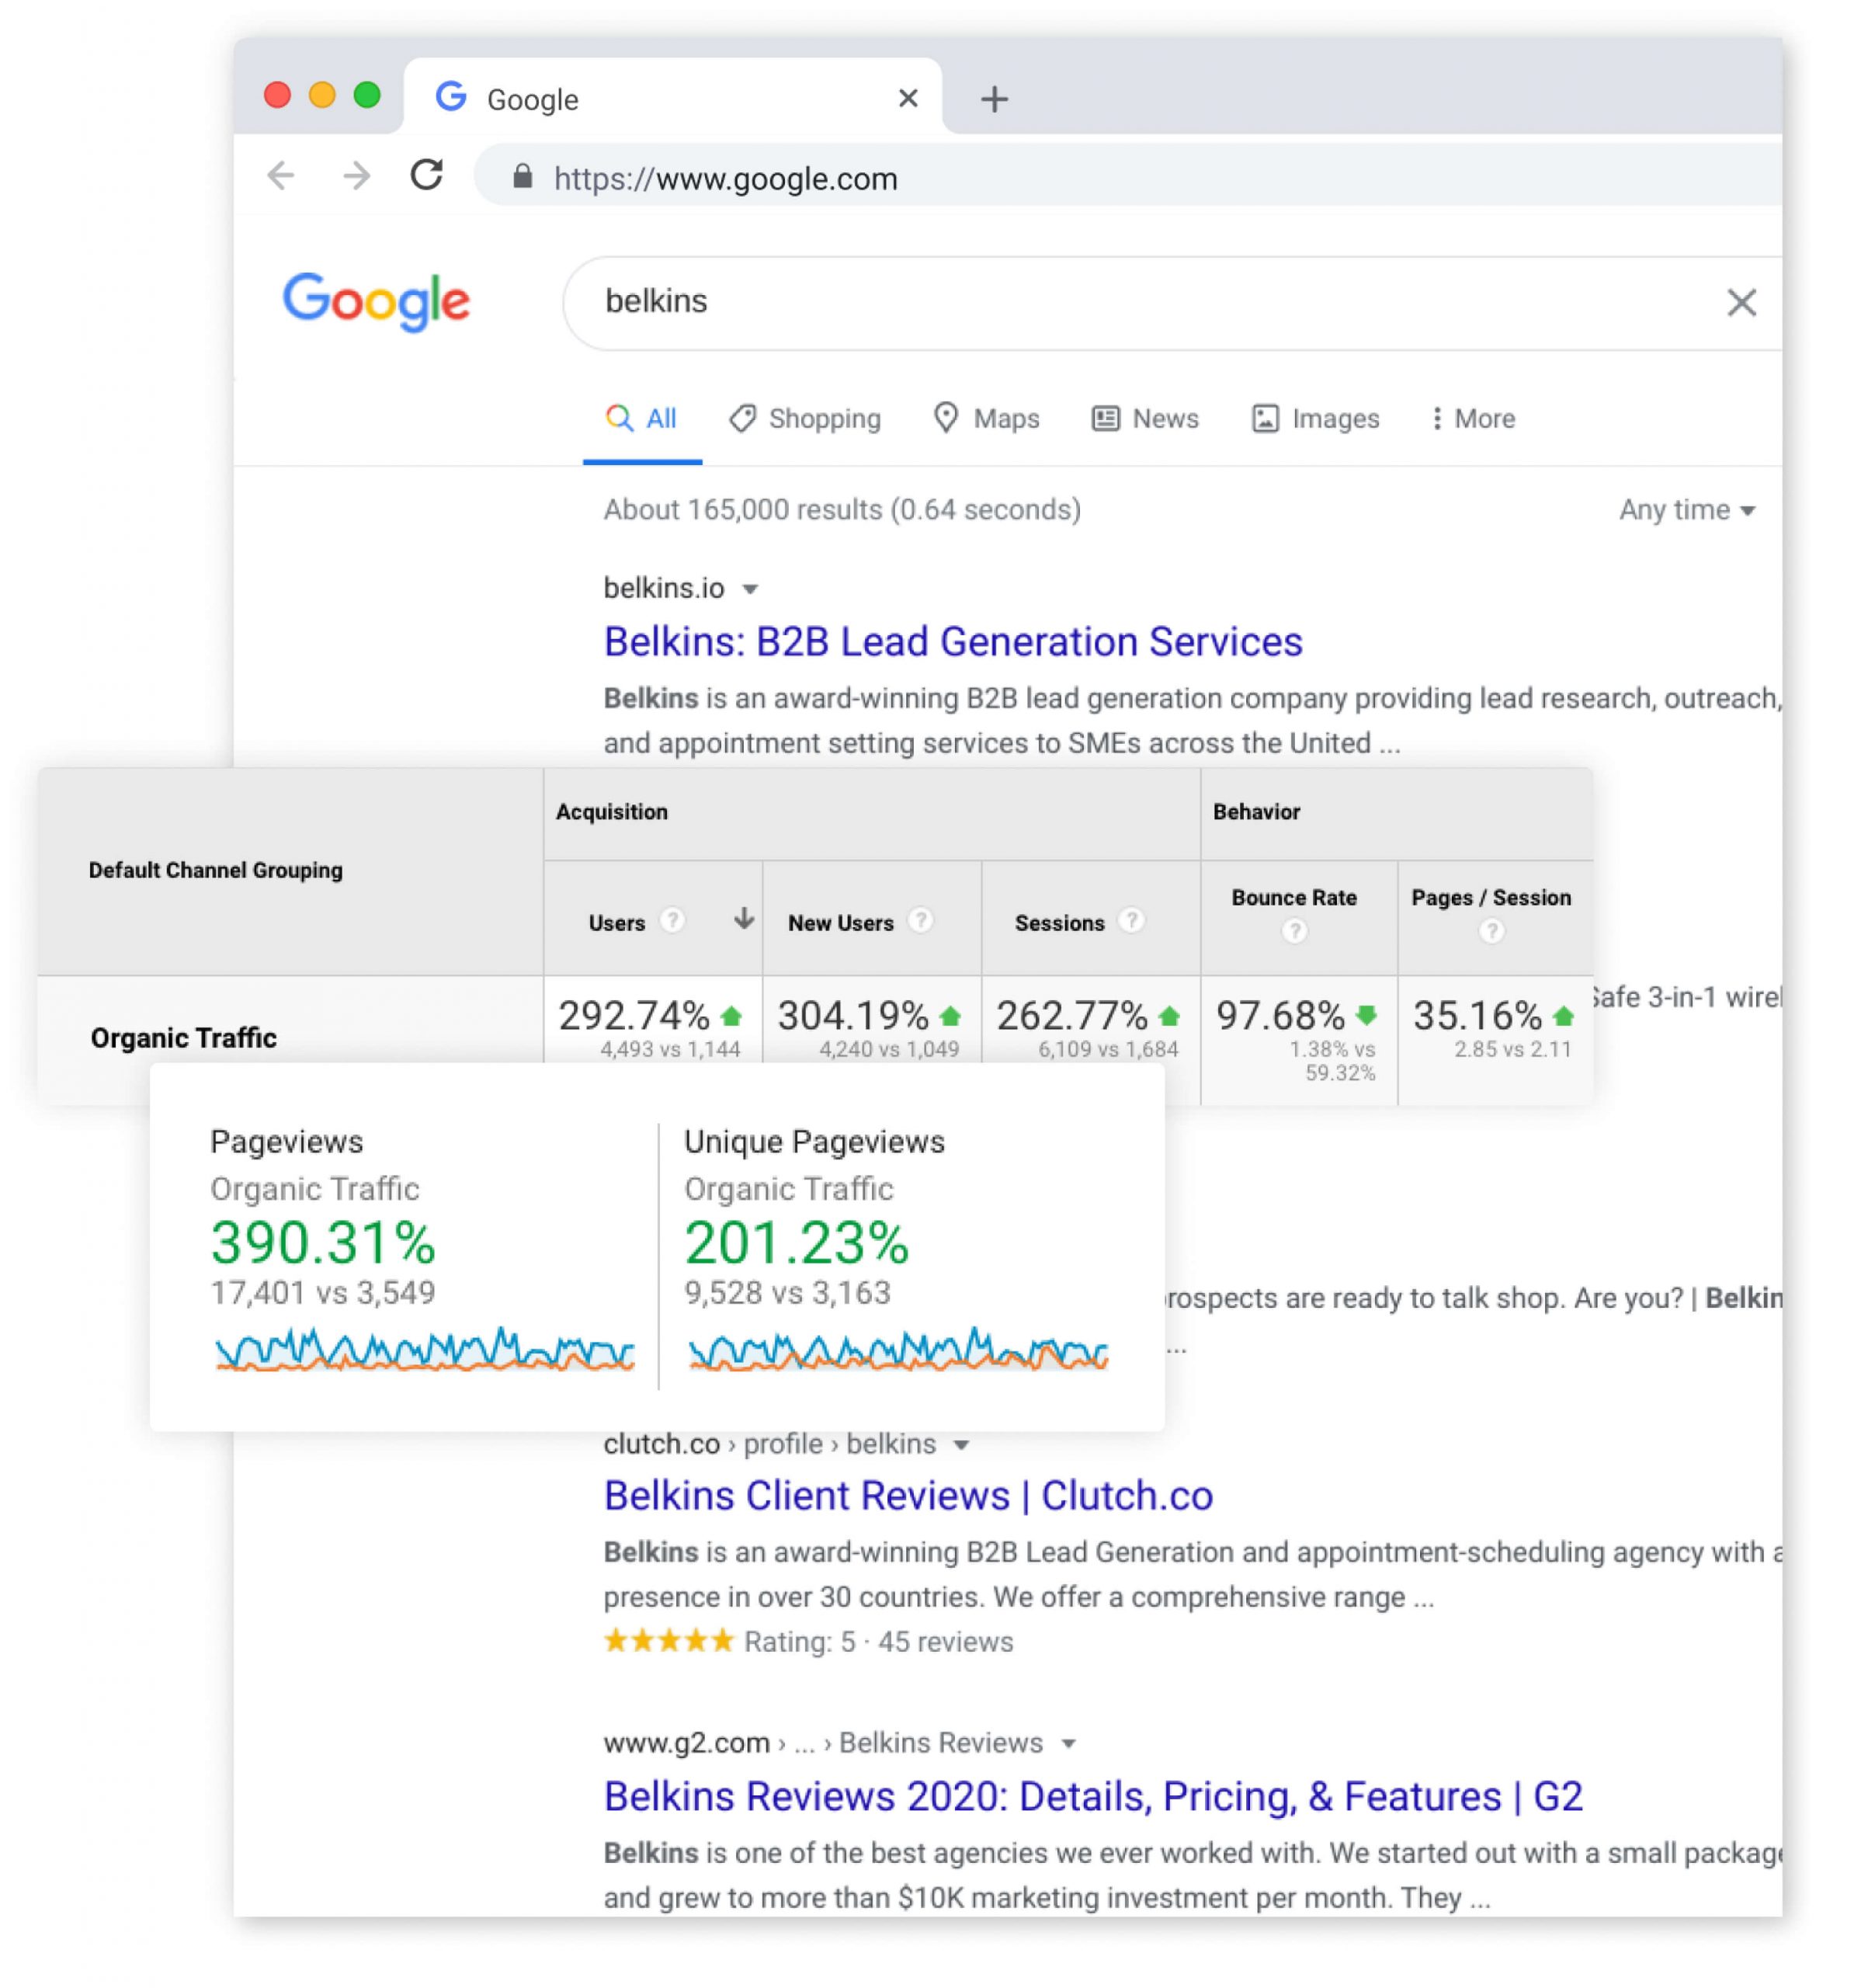Switch to the Shopping tab
Viewport: 1875px width, 1988px height.
(805, 419)
